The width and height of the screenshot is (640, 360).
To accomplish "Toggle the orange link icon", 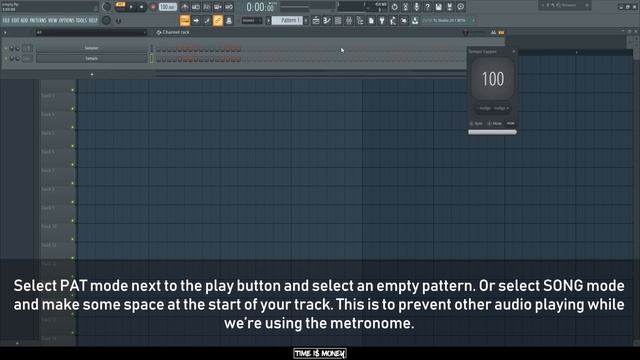I will point(218,20).
